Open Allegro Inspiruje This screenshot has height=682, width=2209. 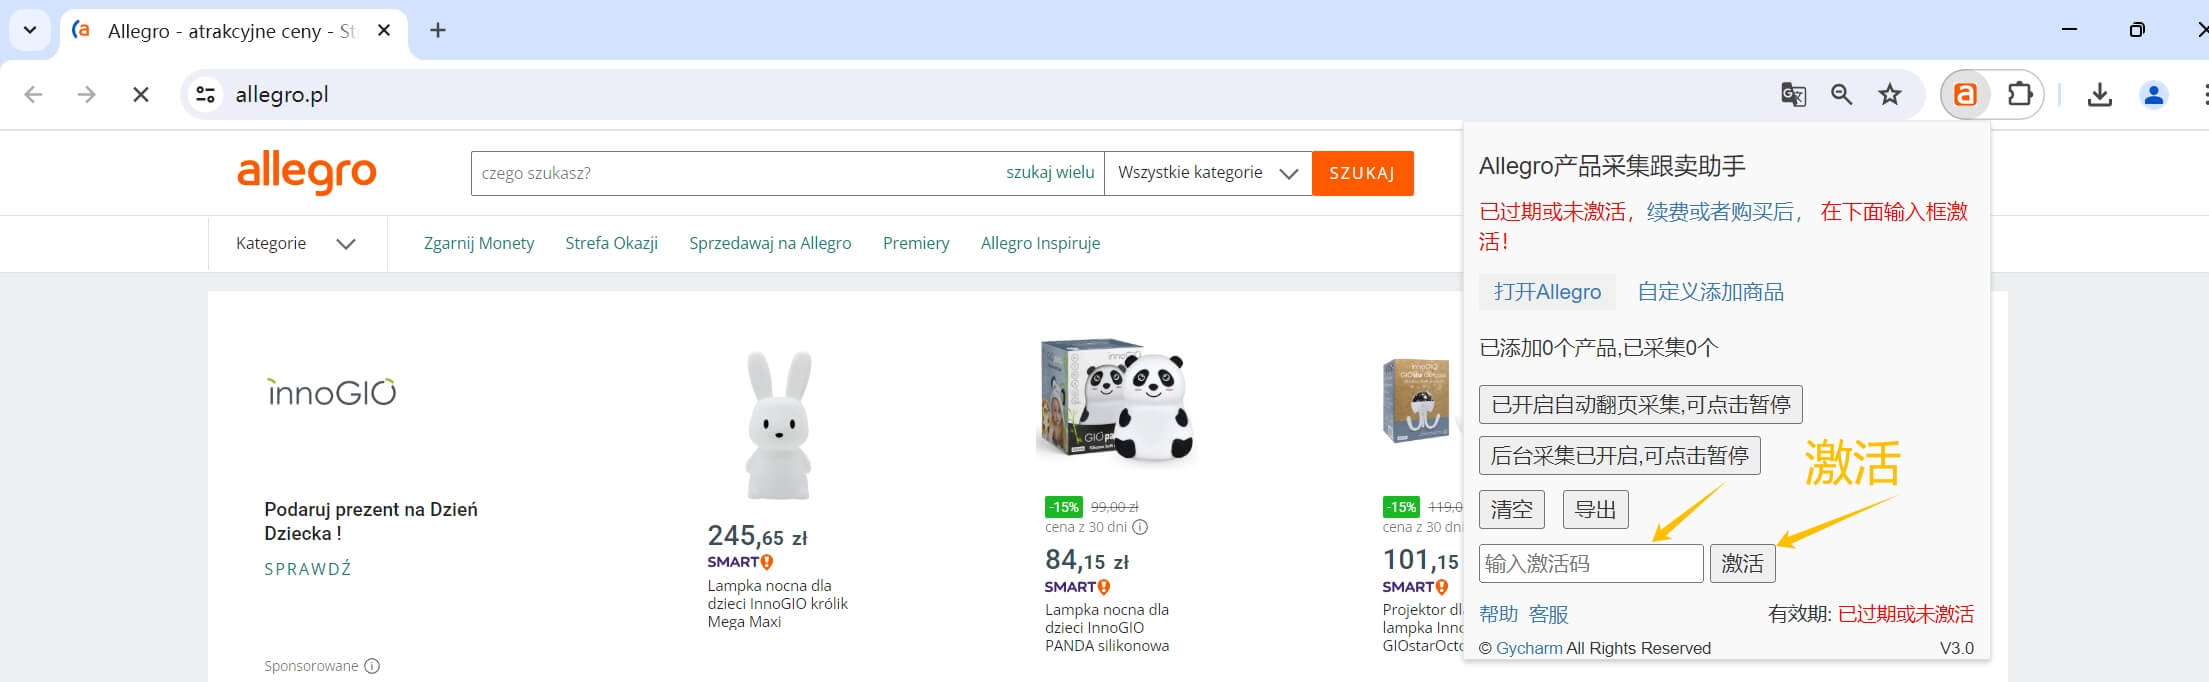(x=1040, y=243)
